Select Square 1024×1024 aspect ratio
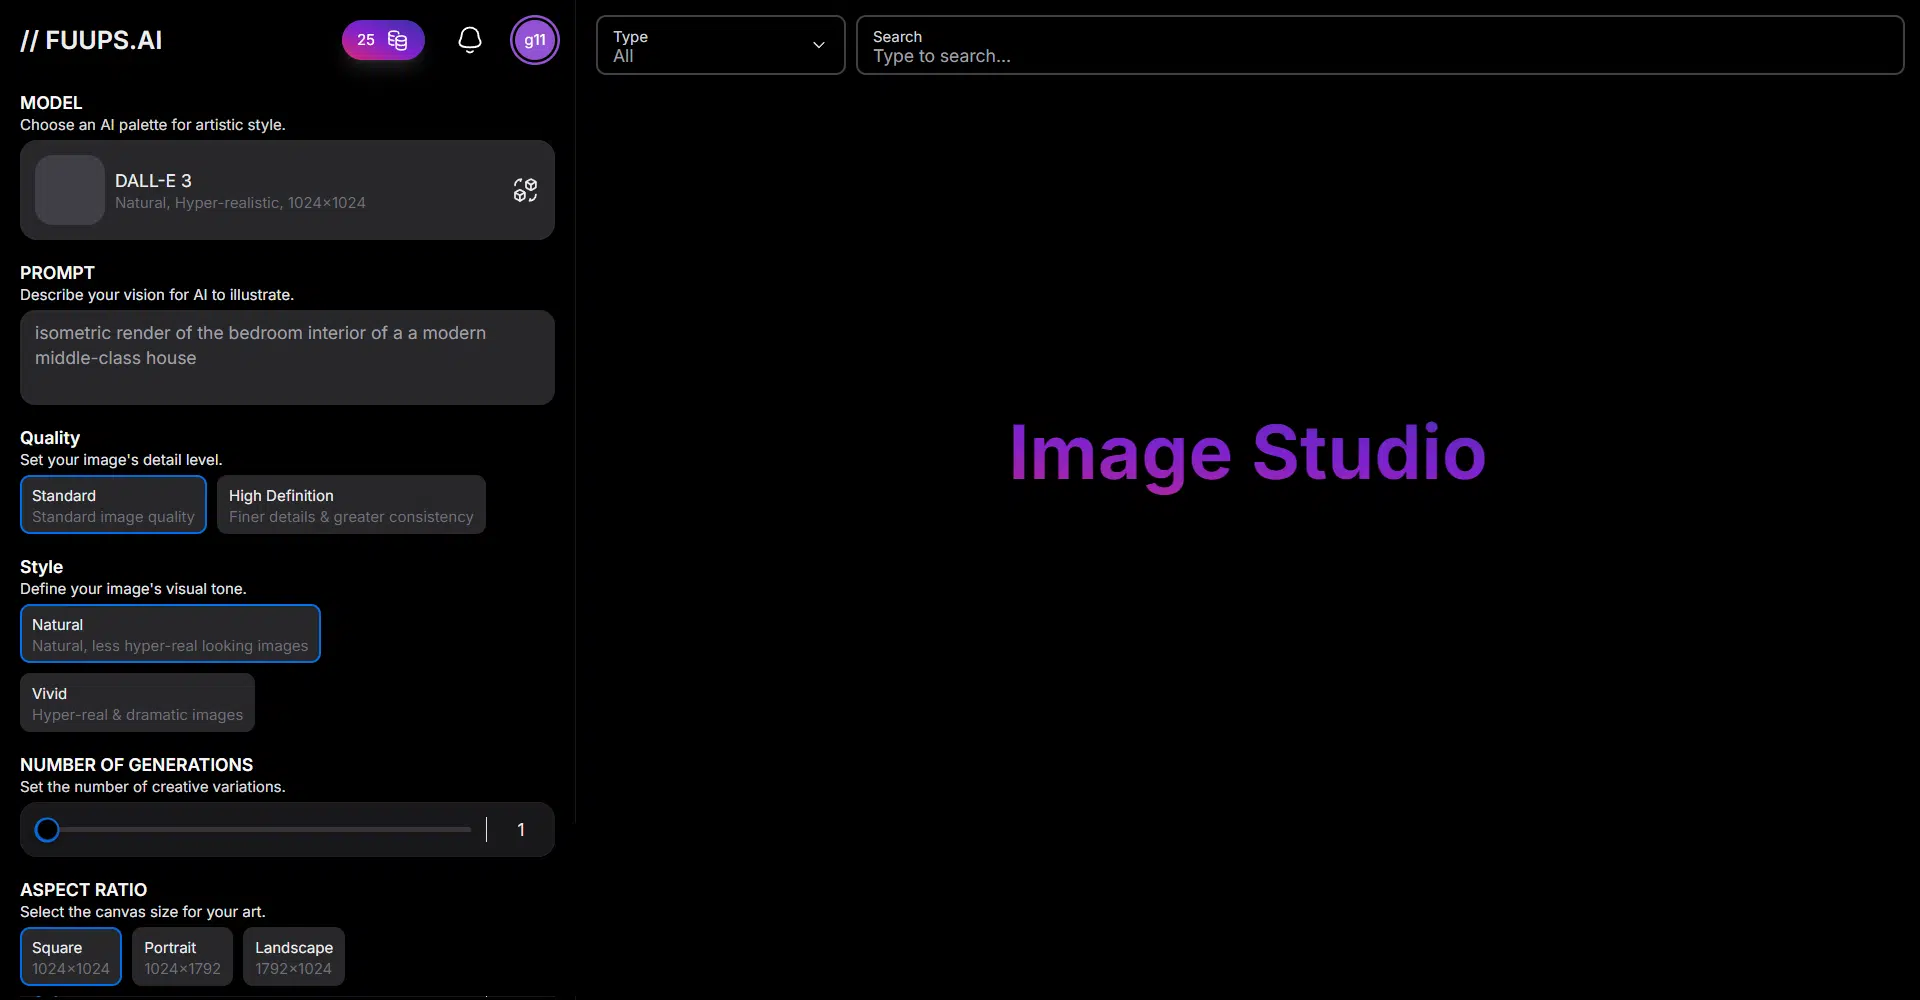This screenshot has height=1000, width=1920. [71, 957]
